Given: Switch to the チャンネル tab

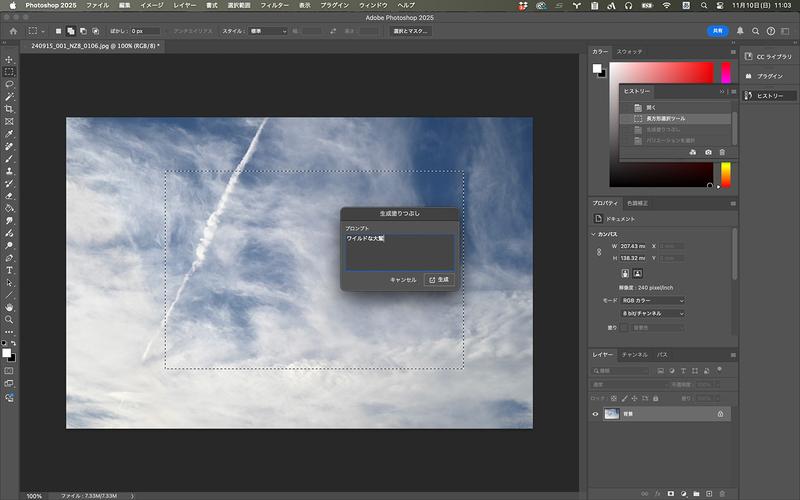Looking at the screenshot, I should coord(634,355).
